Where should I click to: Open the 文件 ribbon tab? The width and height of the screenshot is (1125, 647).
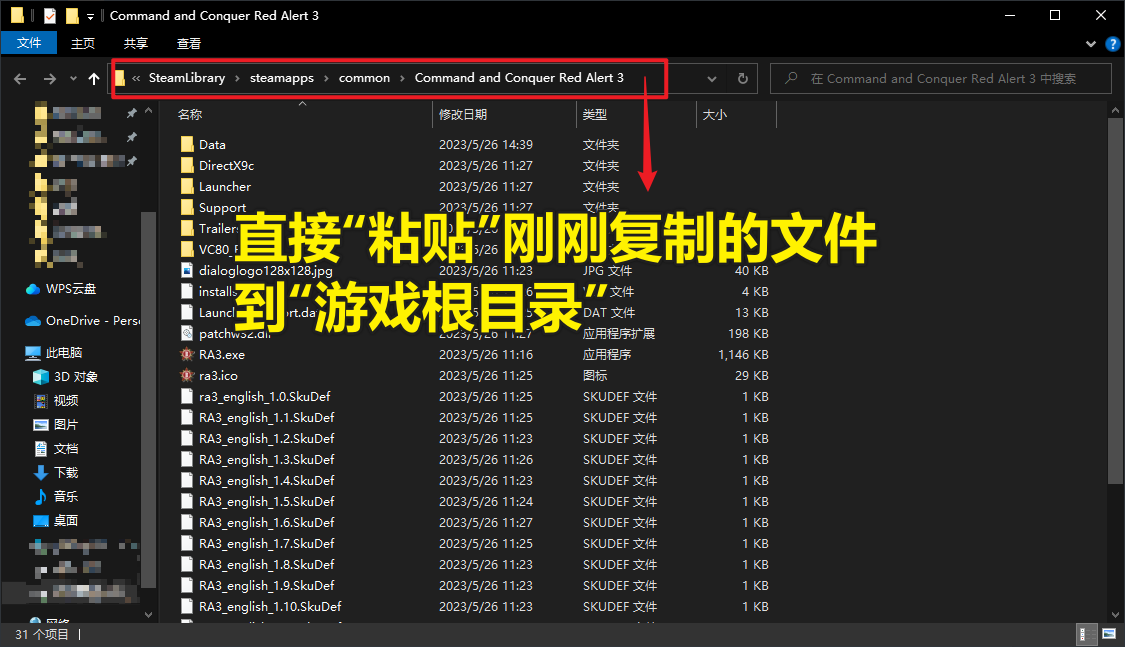pos(29,43)
